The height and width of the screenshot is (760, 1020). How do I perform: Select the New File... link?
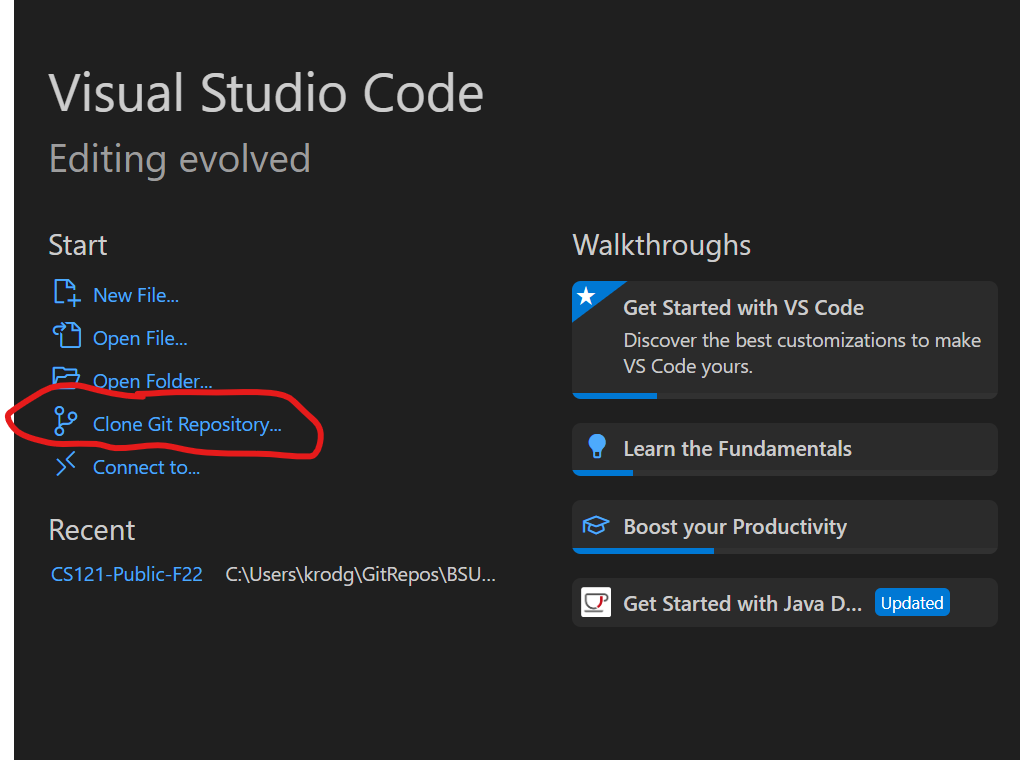coord(136,295)
